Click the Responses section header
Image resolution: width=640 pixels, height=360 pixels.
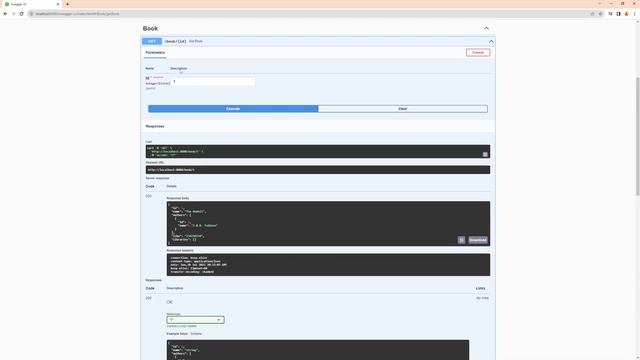tap(155, 126)
